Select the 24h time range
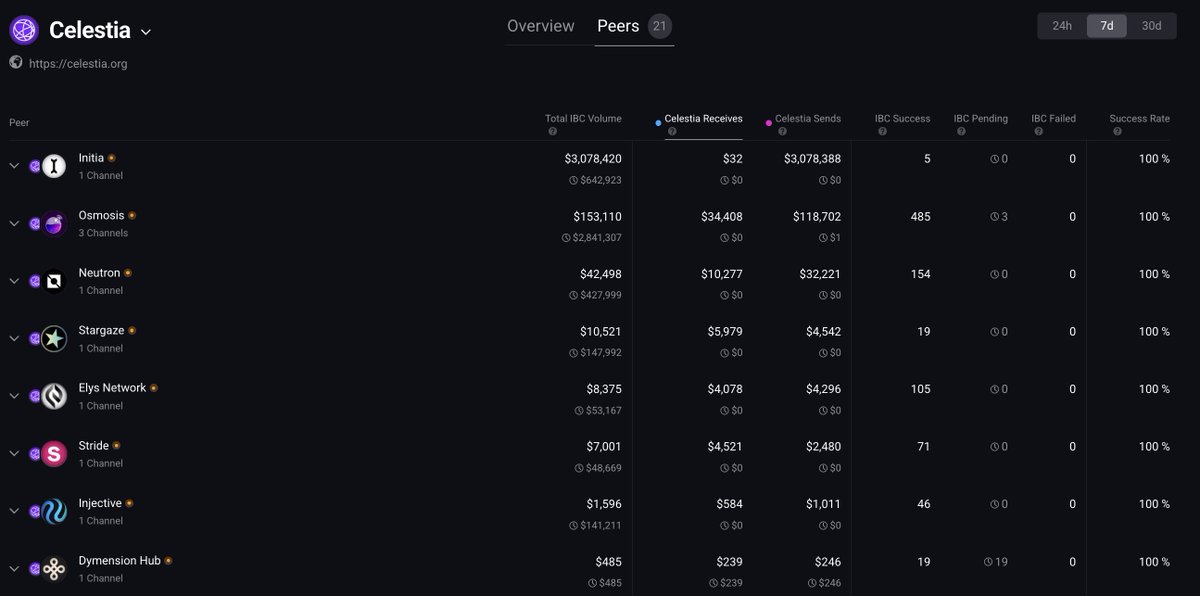The width and height of the screenshot is (1200, 596). 1062,26
